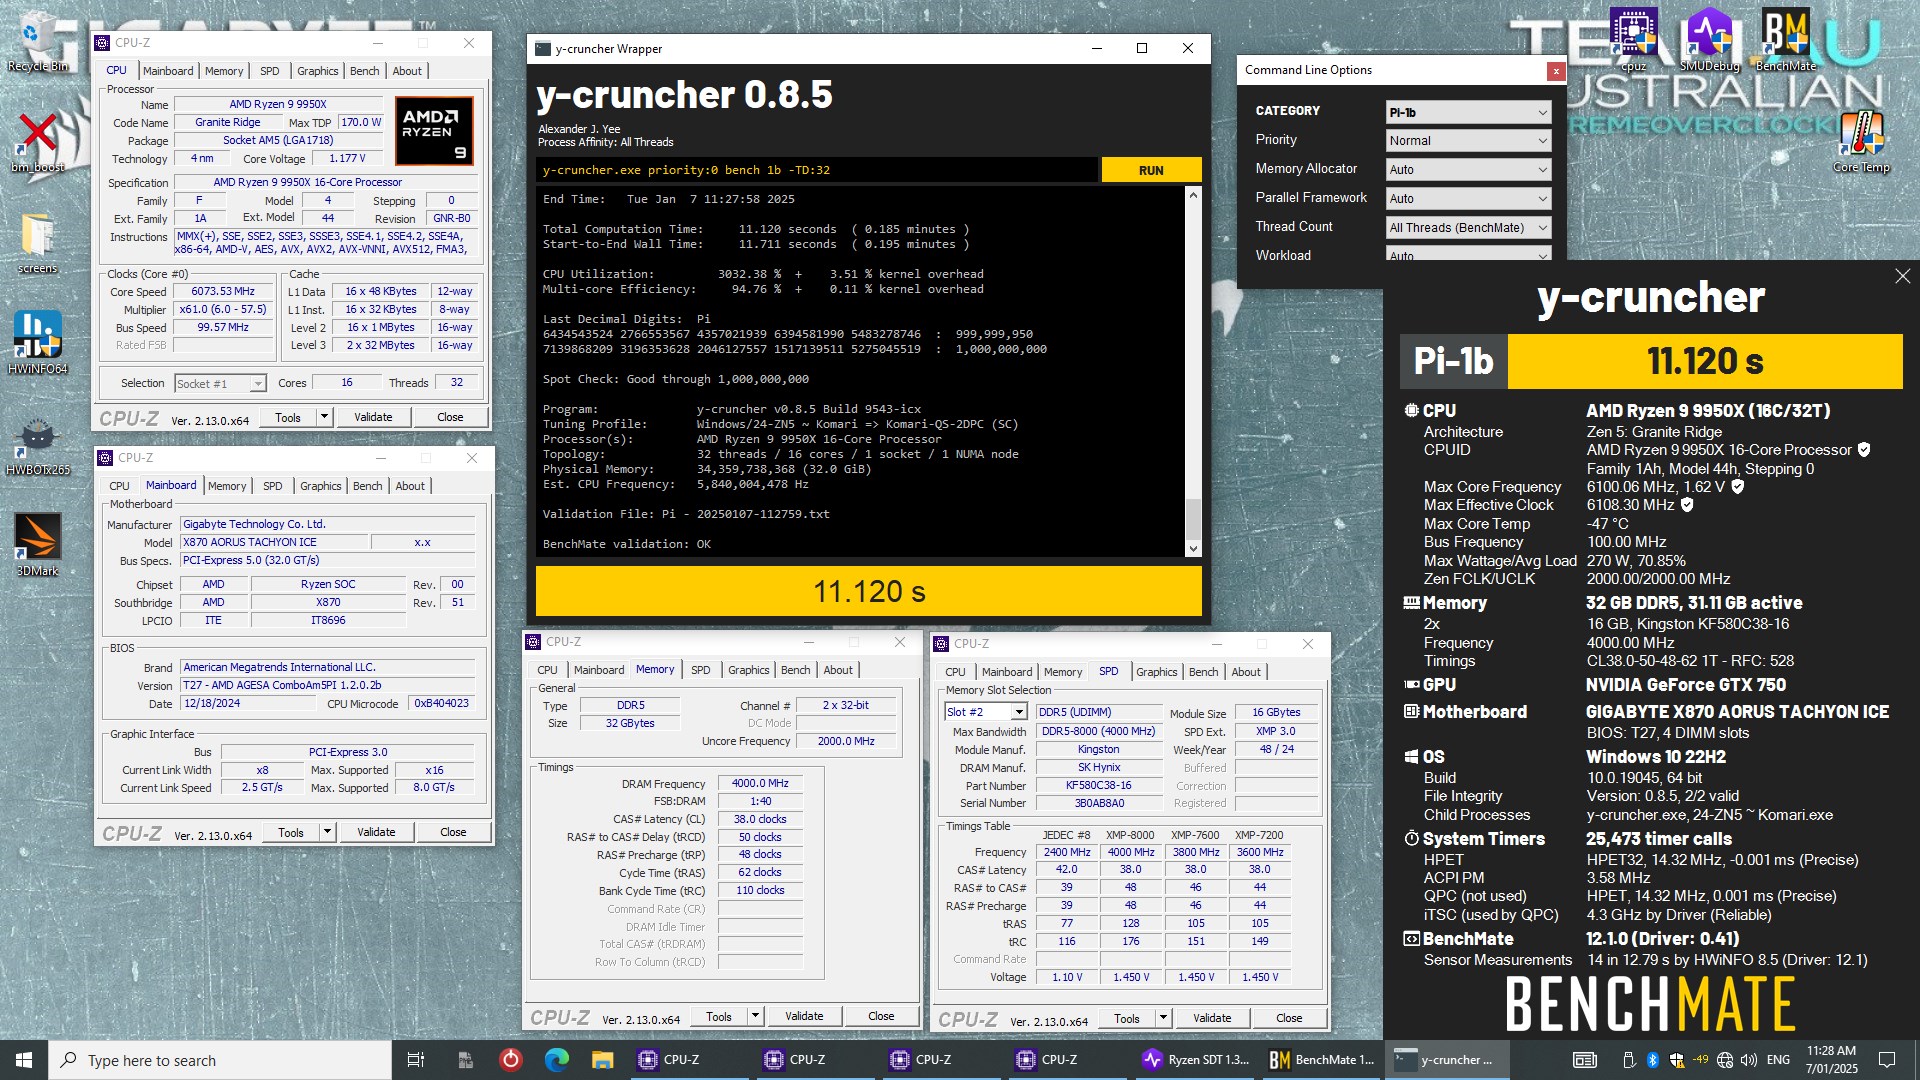Switch to the BenchMate taskbar item
The width and height of the screenshot is (1920, 1080).
coord(1322,1060)
